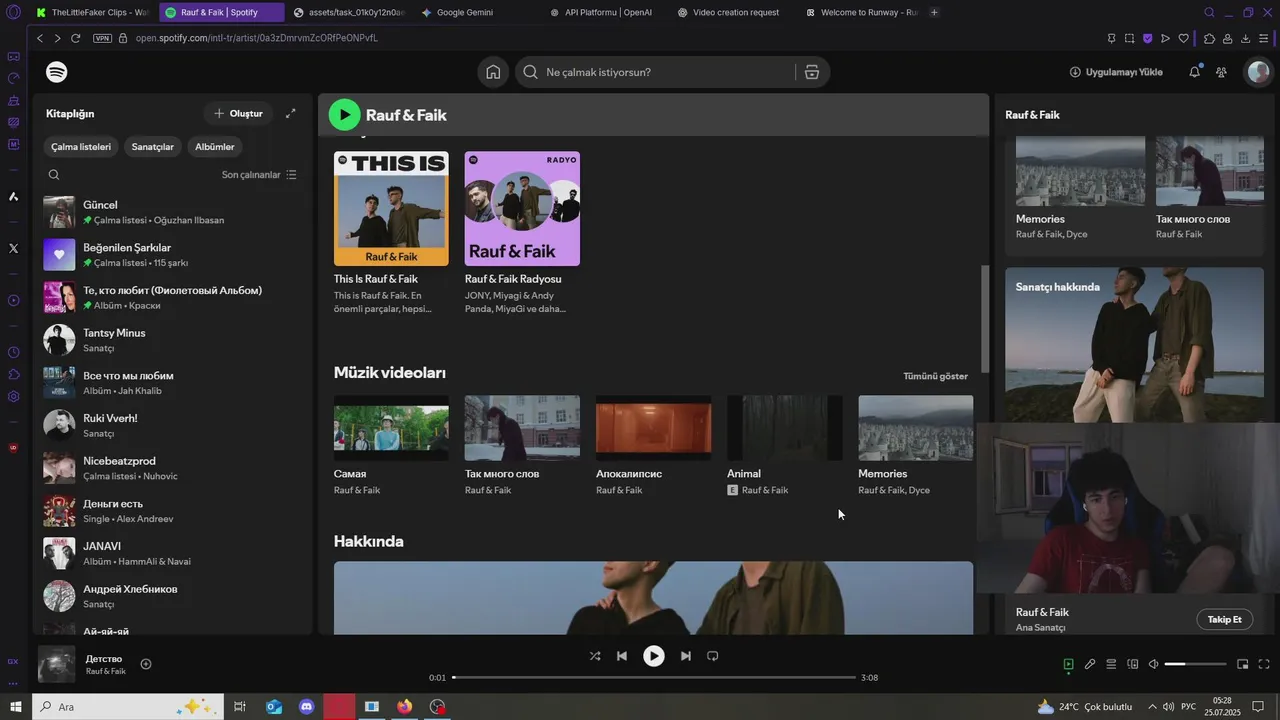
Task: Search within your library
Action: coord(54,174)
